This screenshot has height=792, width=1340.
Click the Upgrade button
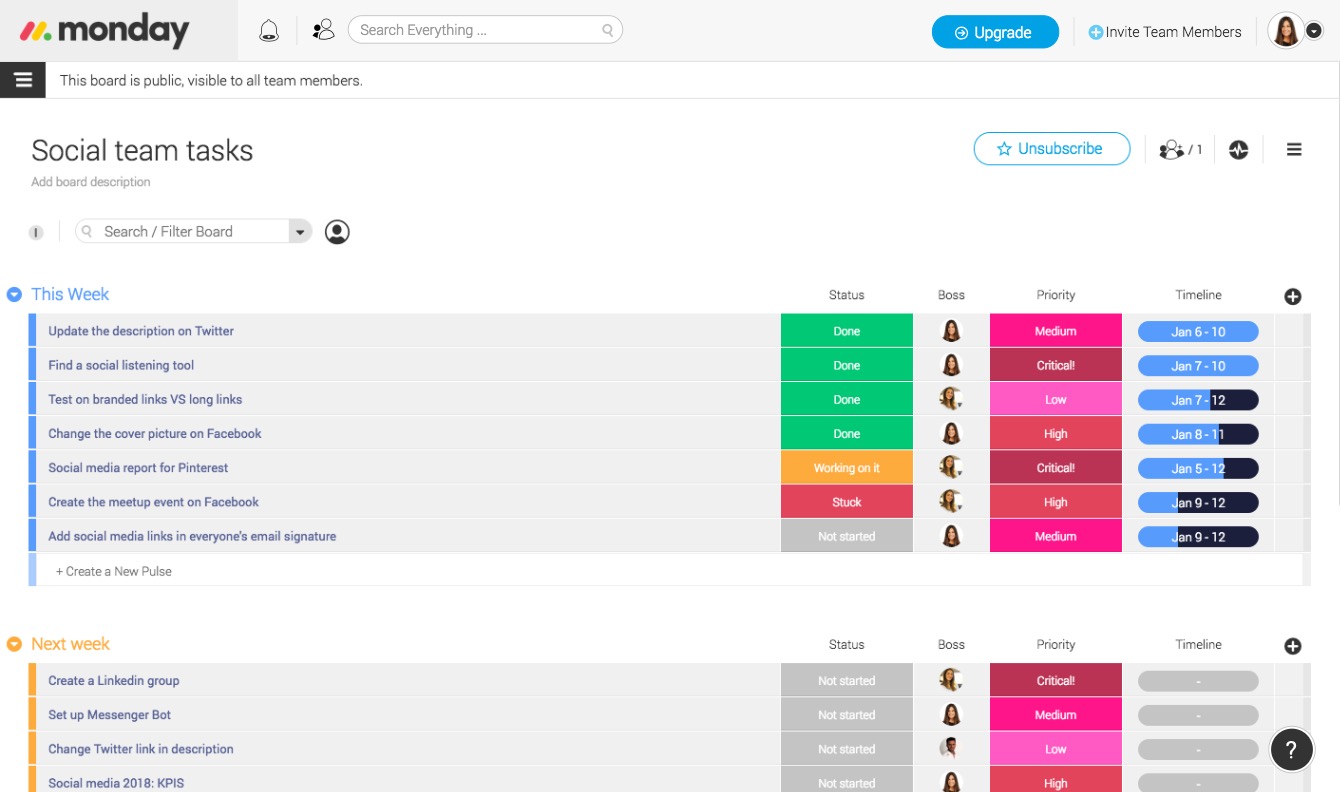[994, 32]
